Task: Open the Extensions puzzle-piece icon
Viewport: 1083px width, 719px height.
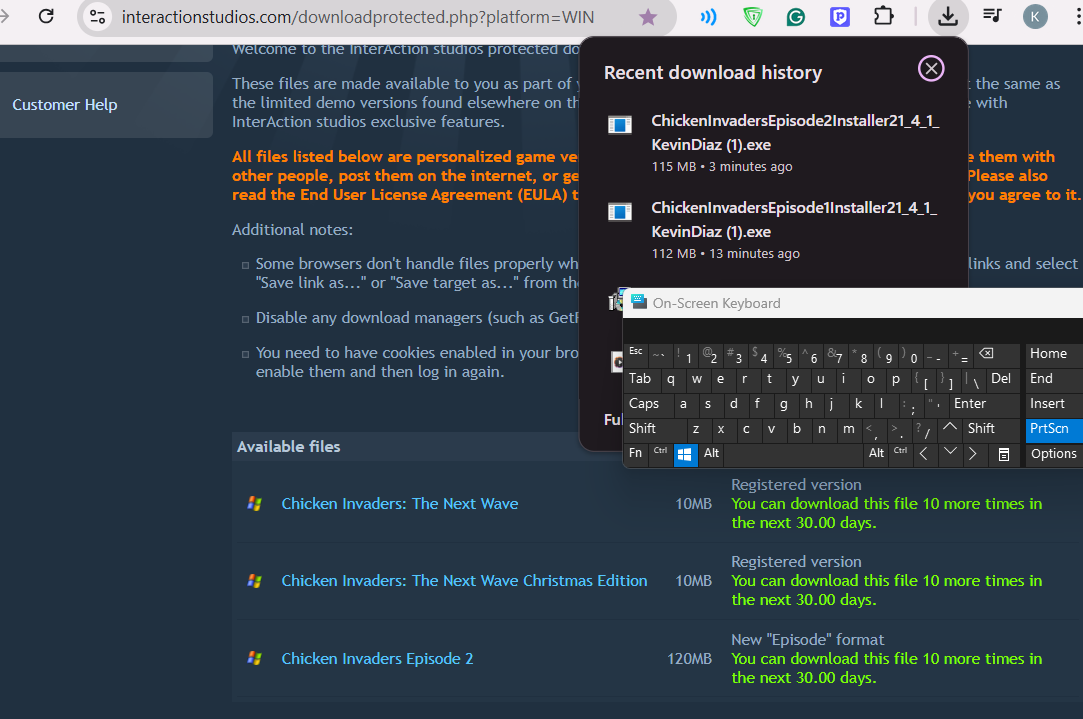Action: [883, 17]
